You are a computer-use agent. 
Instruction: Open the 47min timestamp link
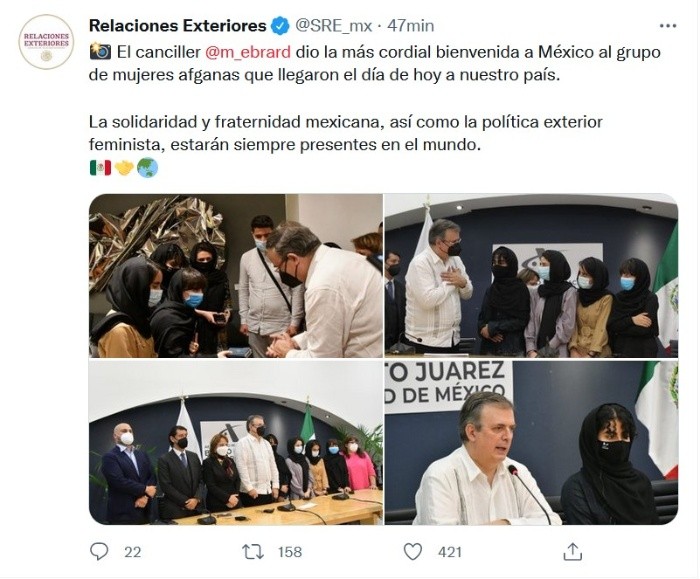[x=411, y=26]
